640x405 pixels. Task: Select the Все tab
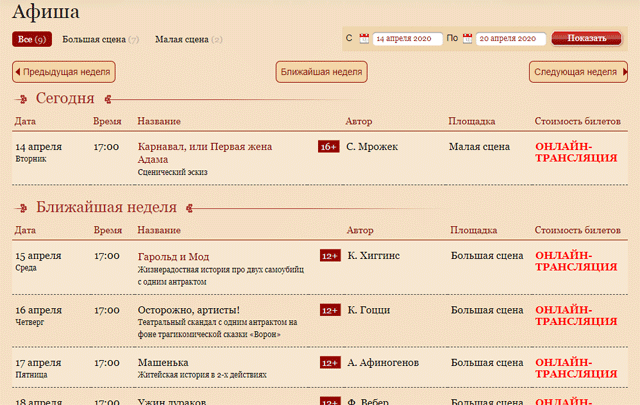click(30, 39)
